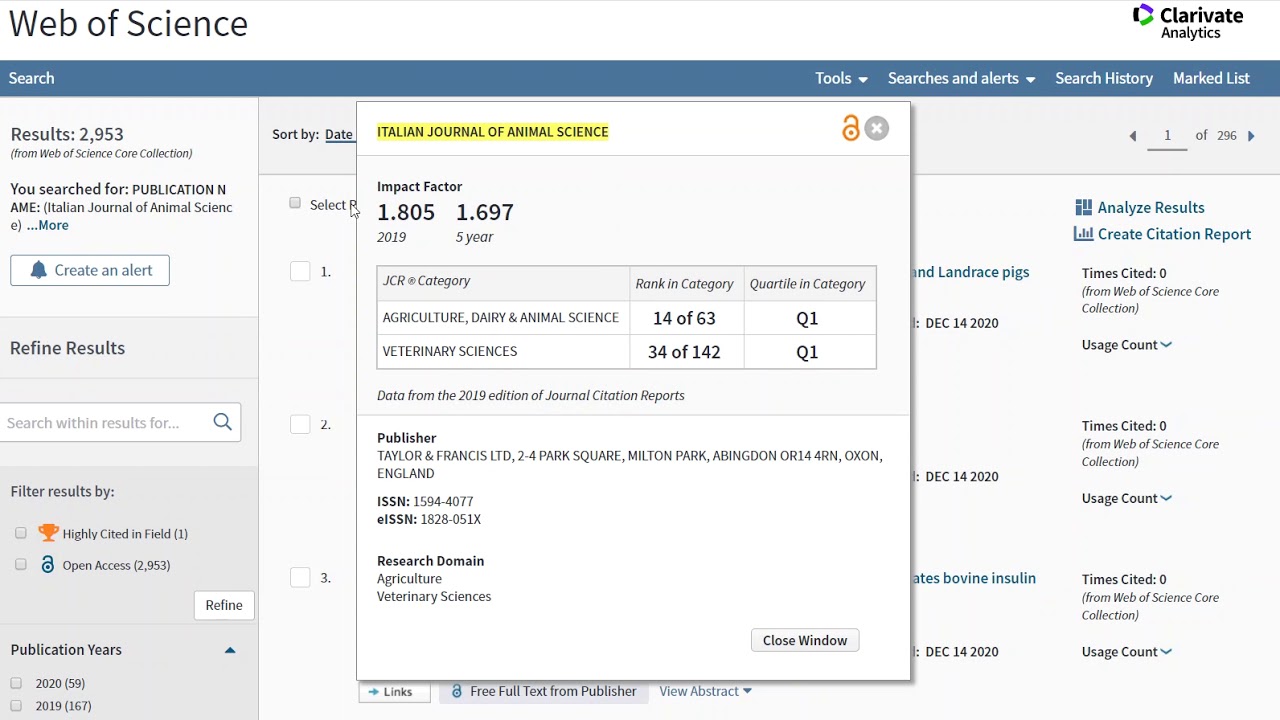
Task: Click the Create Citation Report chart icon
Action: tap(1083, 234)
